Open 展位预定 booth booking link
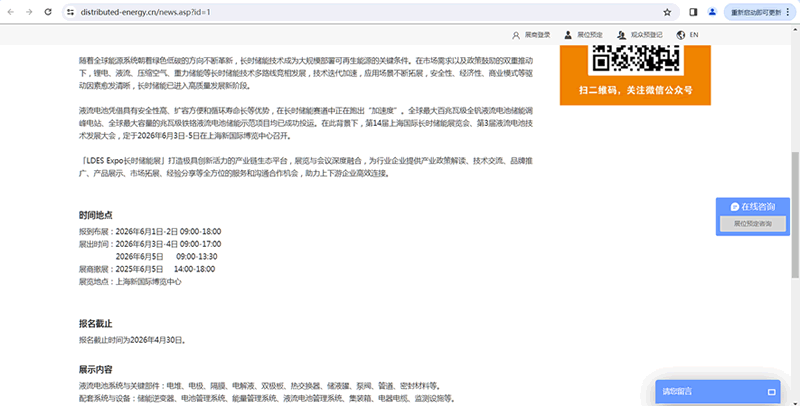This screenshot has width=800, height=406. click(584, 34)
